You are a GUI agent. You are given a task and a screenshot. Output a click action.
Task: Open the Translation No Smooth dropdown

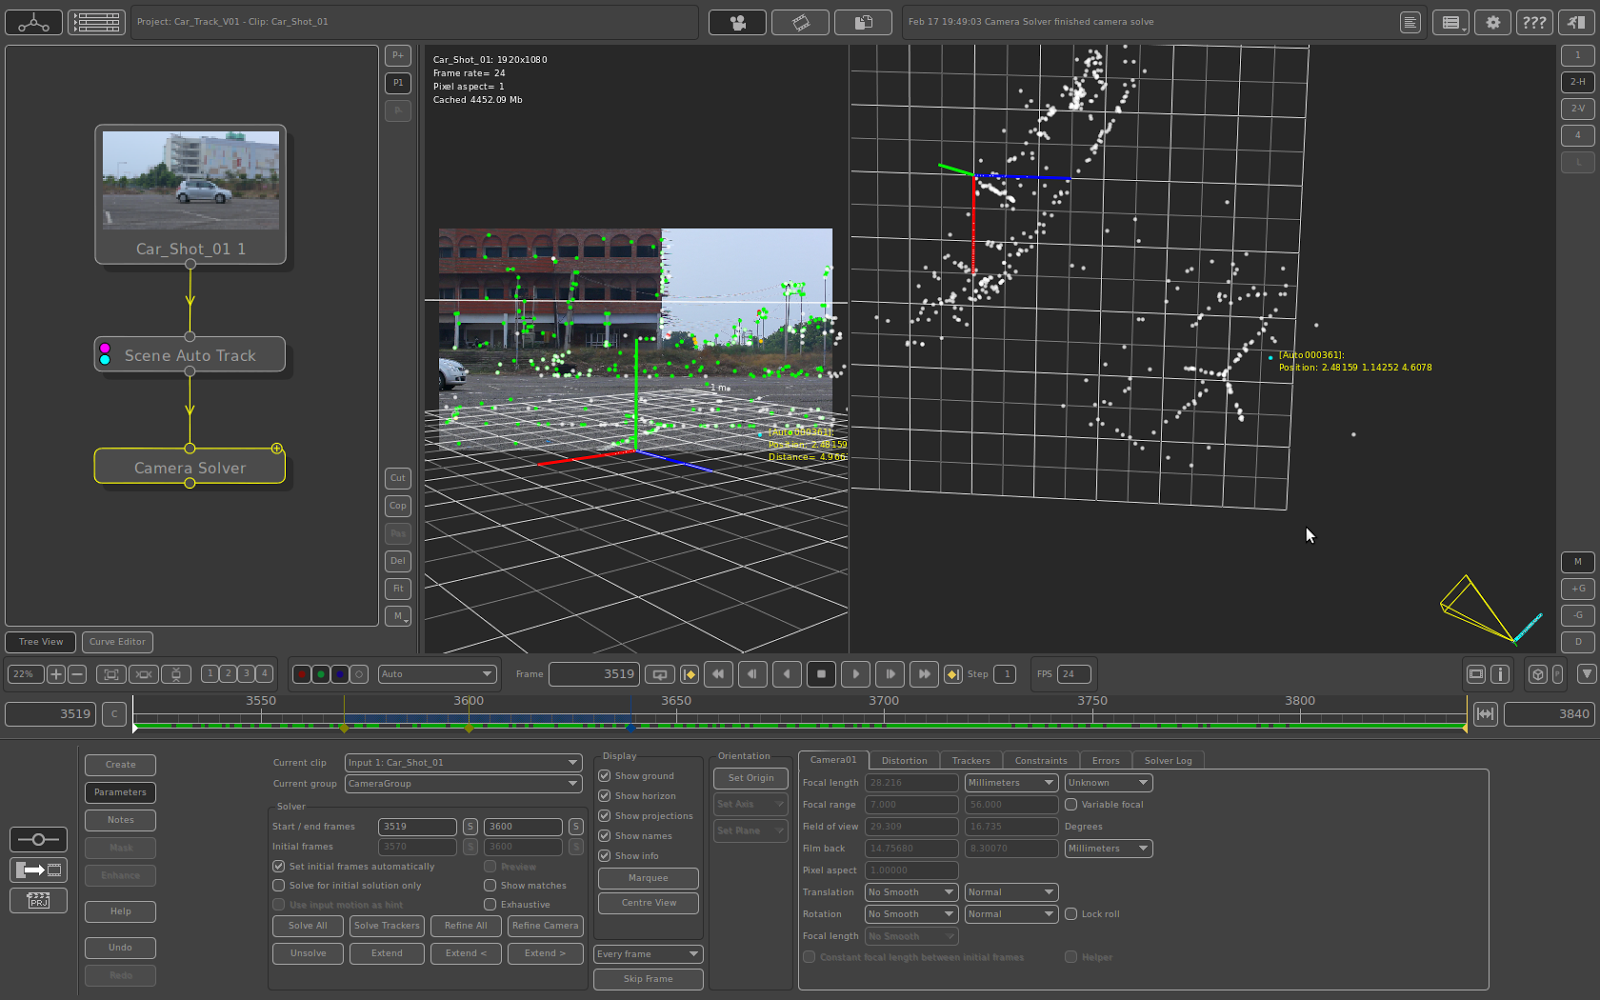click(910, 892)
